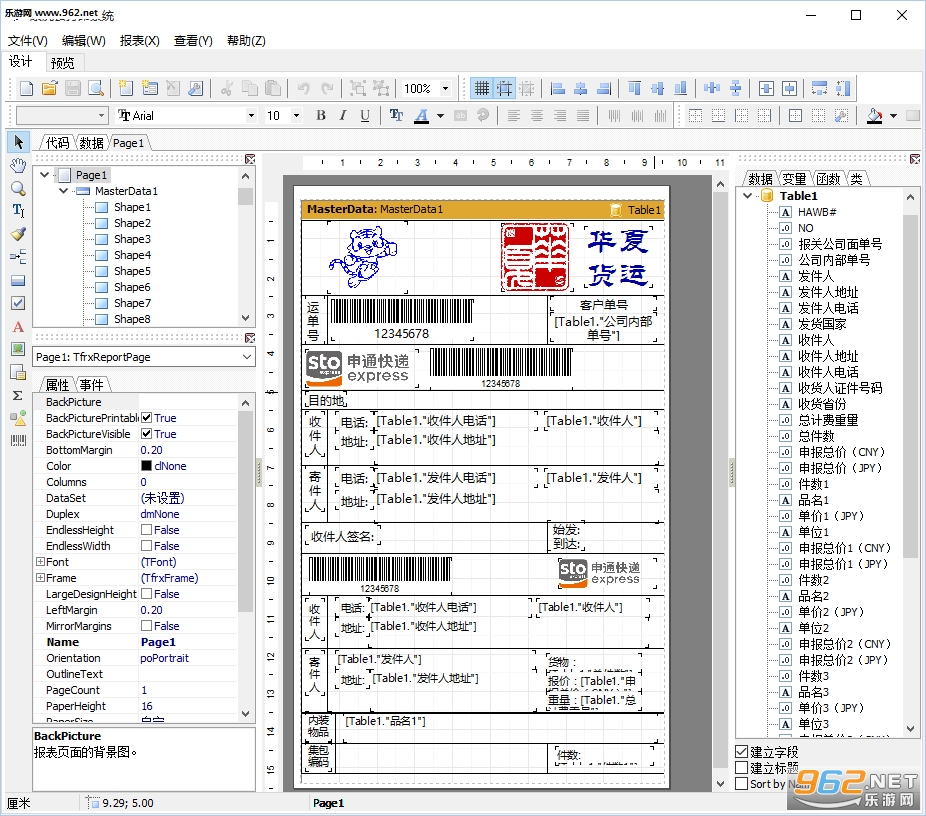This screenshot has height=816, width=926.
Task: Switch to the 函数 tab
Action: (829, 179)
